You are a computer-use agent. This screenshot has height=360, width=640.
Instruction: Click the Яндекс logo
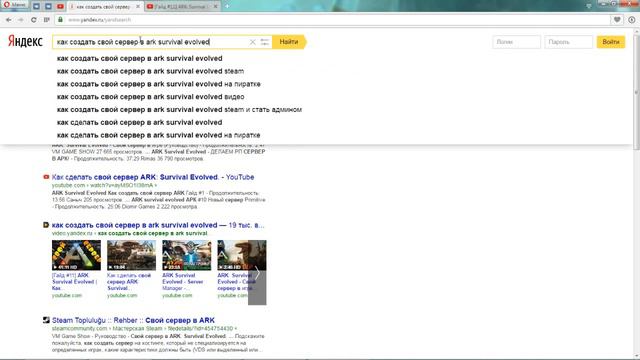click(25, 41)
